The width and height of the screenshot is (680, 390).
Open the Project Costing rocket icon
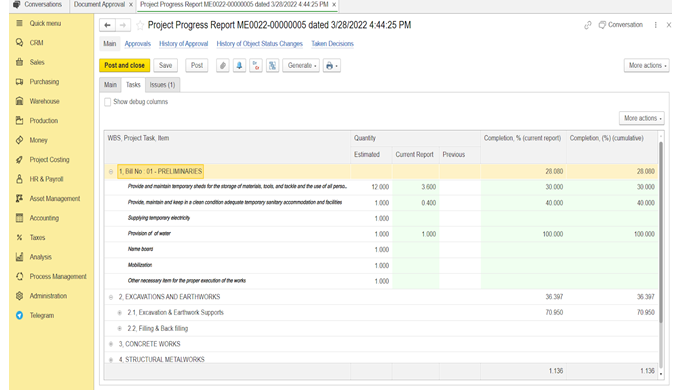click(x=20, y=160)
